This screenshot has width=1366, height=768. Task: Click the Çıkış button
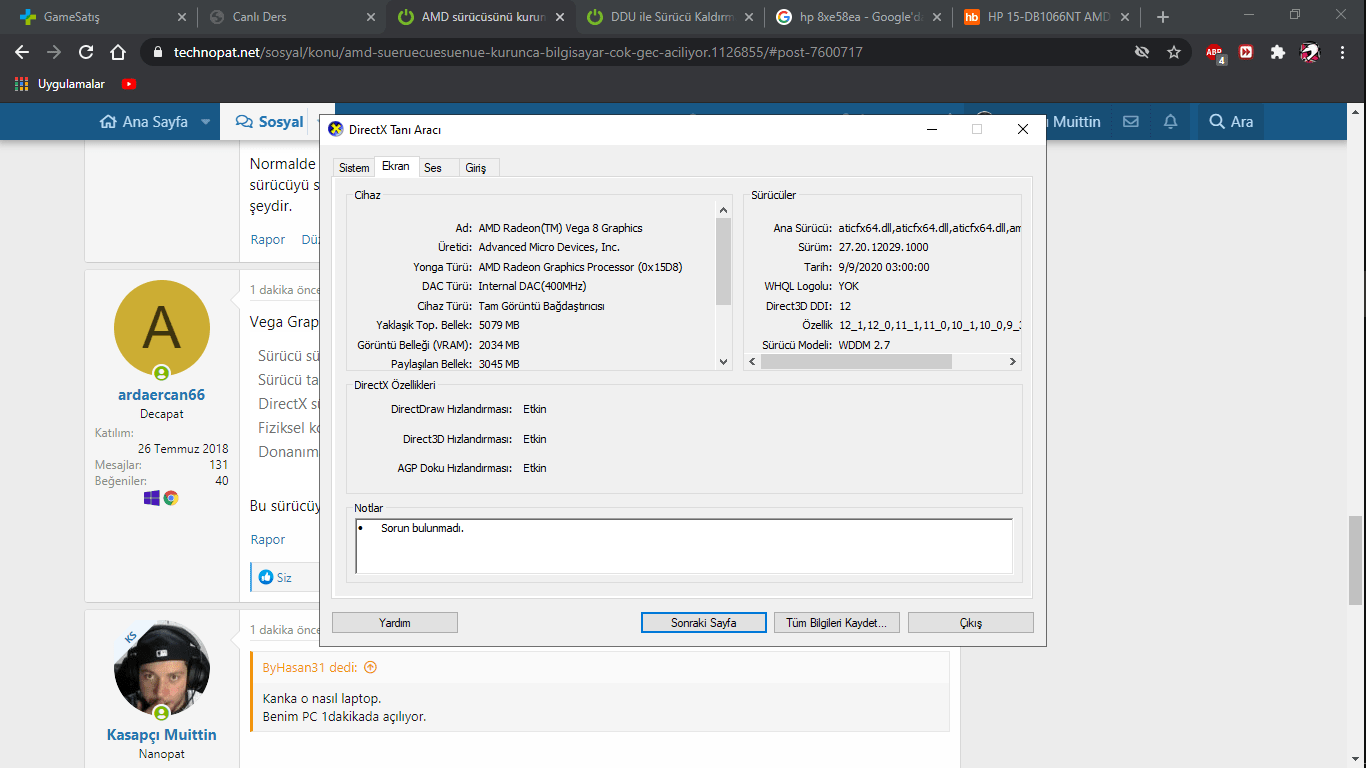pyautogui.click(x=971, y=622)
